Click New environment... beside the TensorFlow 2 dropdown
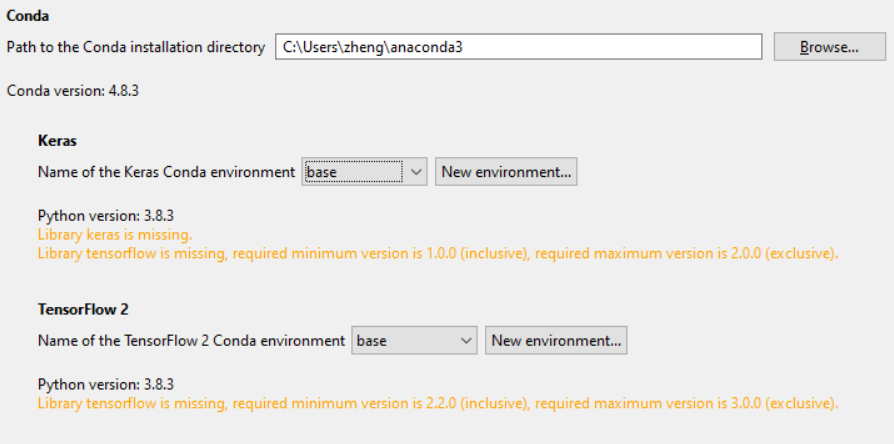Screen dimensions: 894x444 [x=556, y=341]
